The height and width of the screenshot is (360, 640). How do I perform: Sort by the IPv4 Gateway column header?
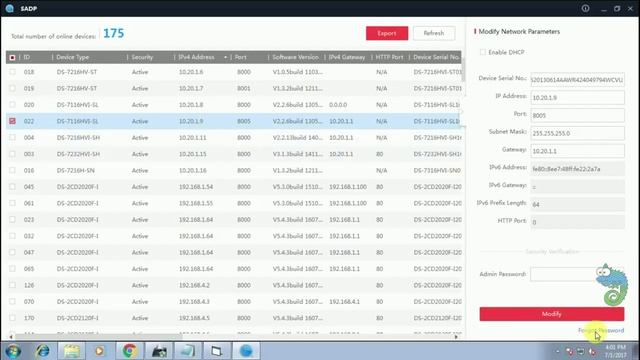pyautogui.click(x=347, y=57)
